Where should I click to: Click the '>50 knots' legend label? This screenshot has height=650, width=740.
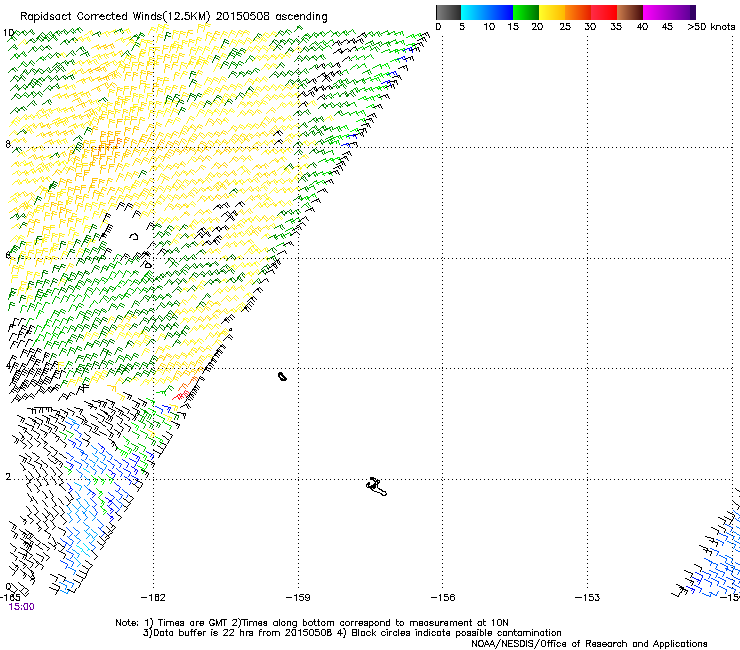tap(711, 27)
